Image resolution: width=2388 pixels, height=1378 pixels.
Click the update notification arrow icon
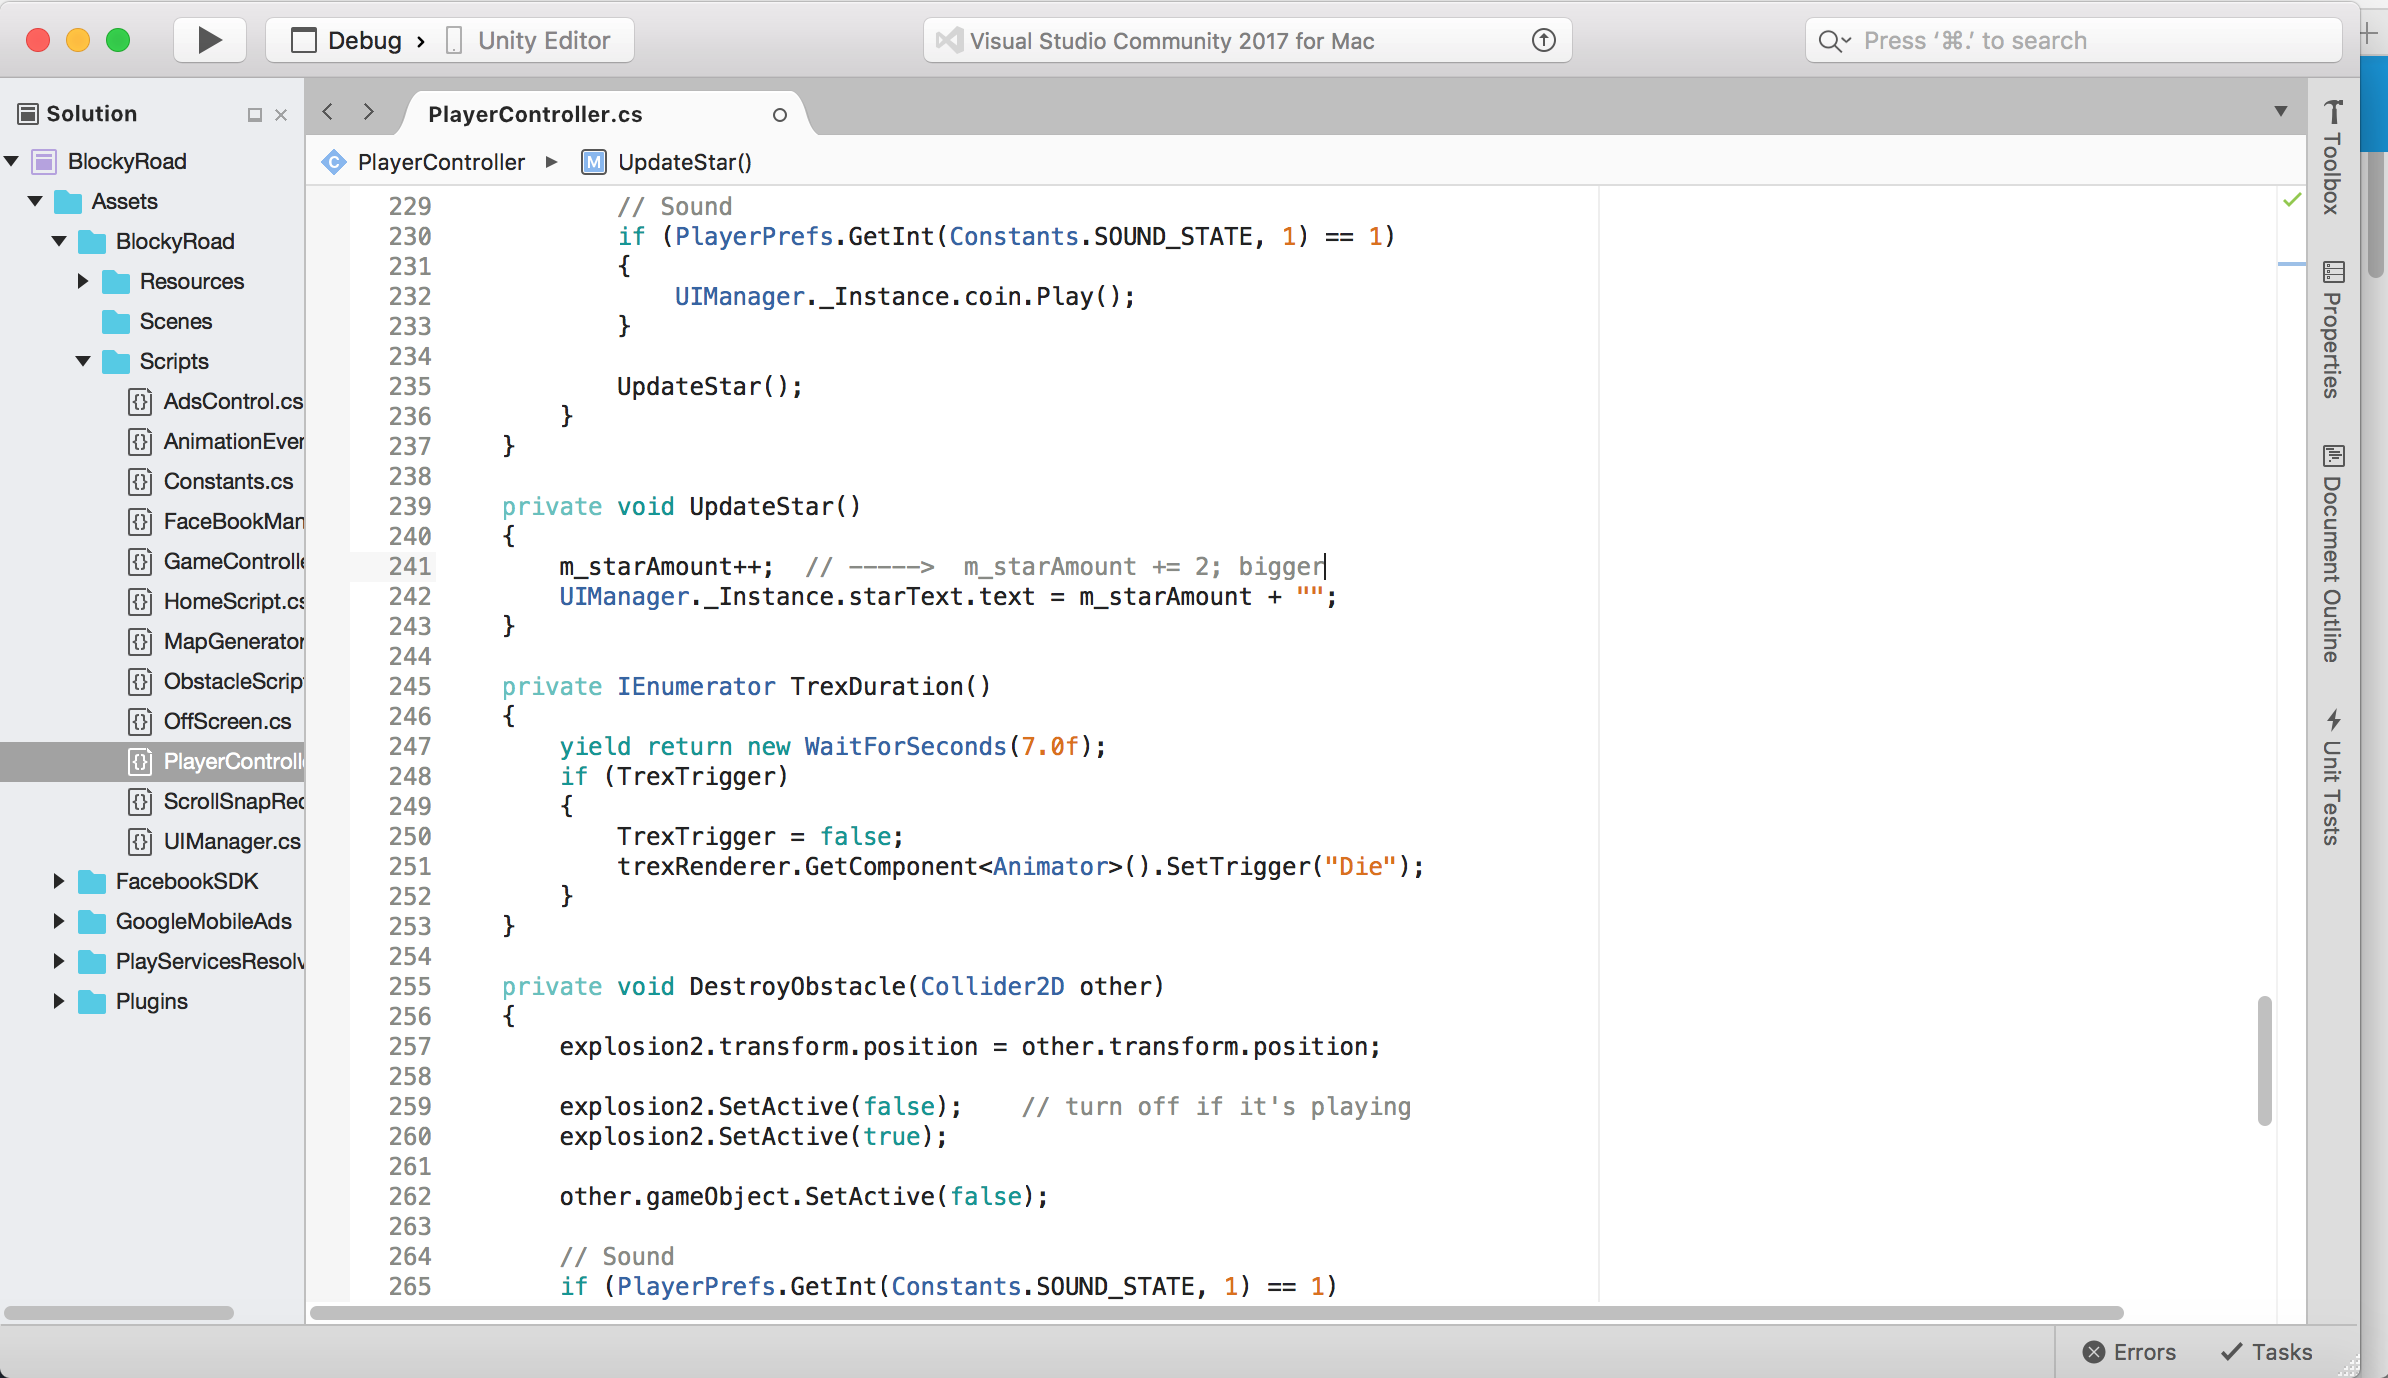coord(1544,40)
